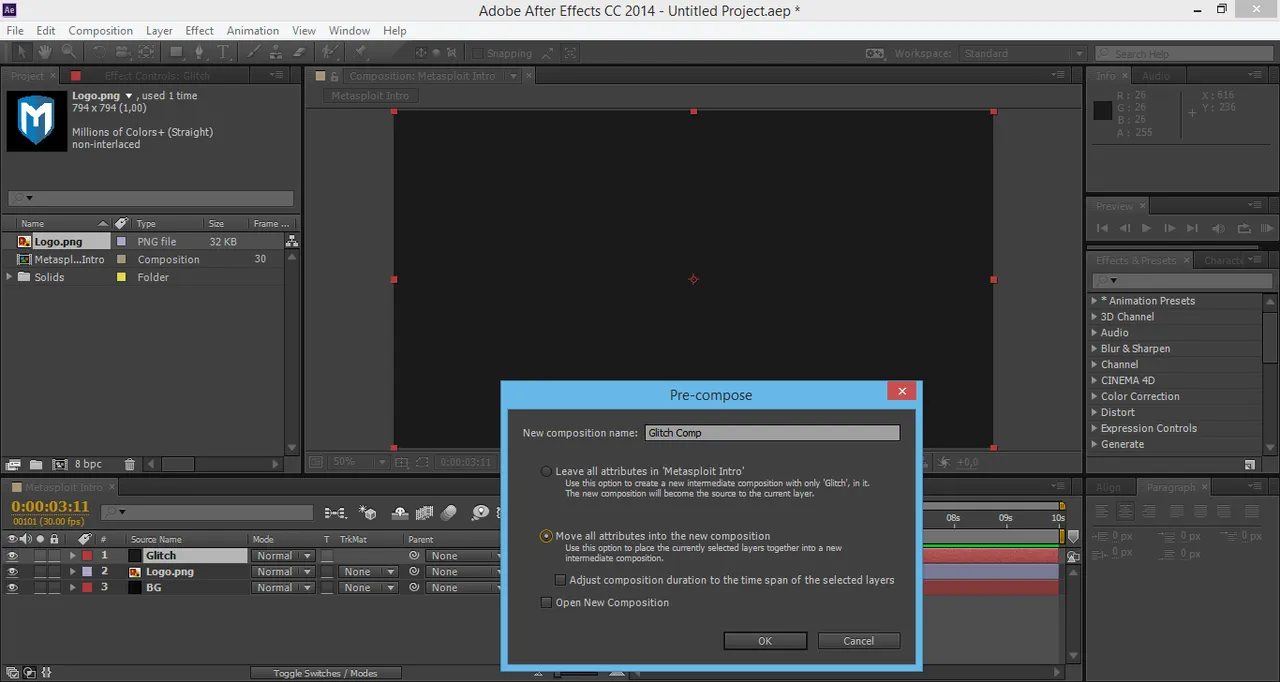Screen dimensions: 1280x682
Task: Click Toggle Switches / Modes button
Action: pos(326,673)
